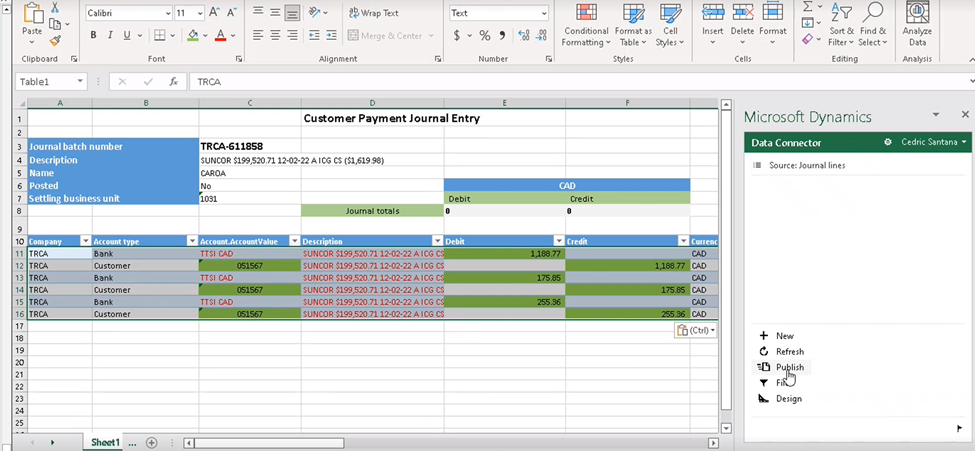The height and width of the screenshot is (451, 975).
Task: Click Wrap Text button
Action: 374,13
